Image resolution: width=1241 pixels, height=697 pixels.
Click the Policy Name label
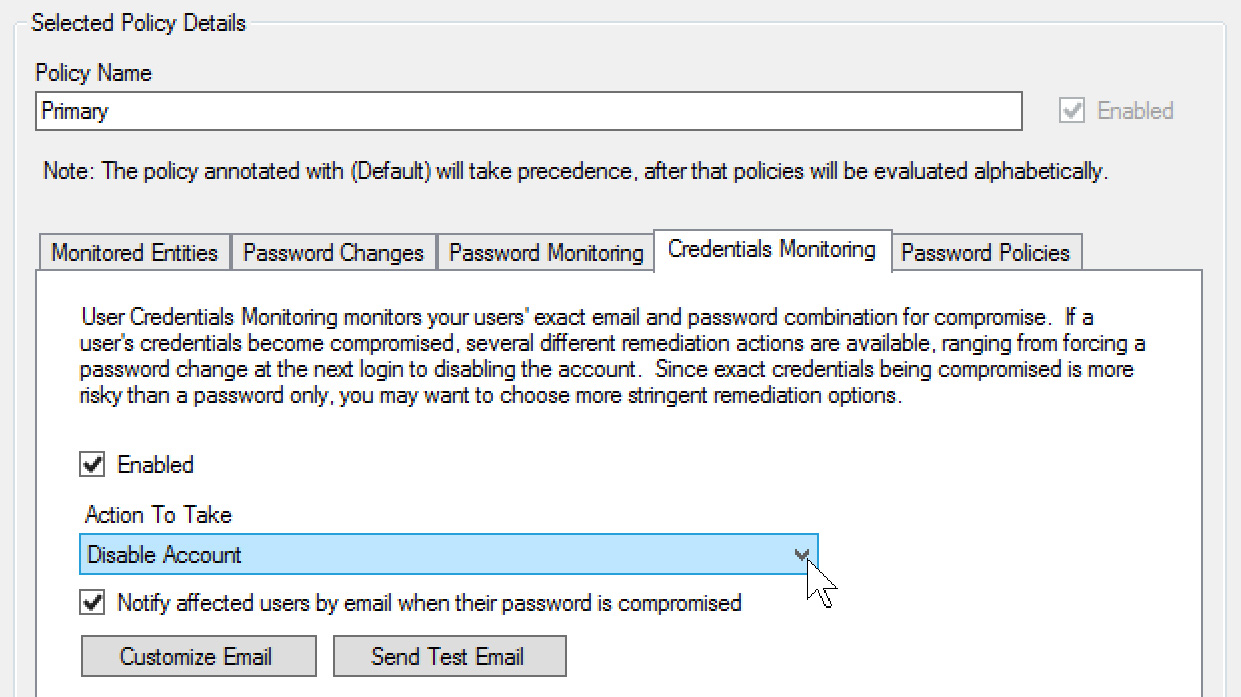click(x=93, y=73)
